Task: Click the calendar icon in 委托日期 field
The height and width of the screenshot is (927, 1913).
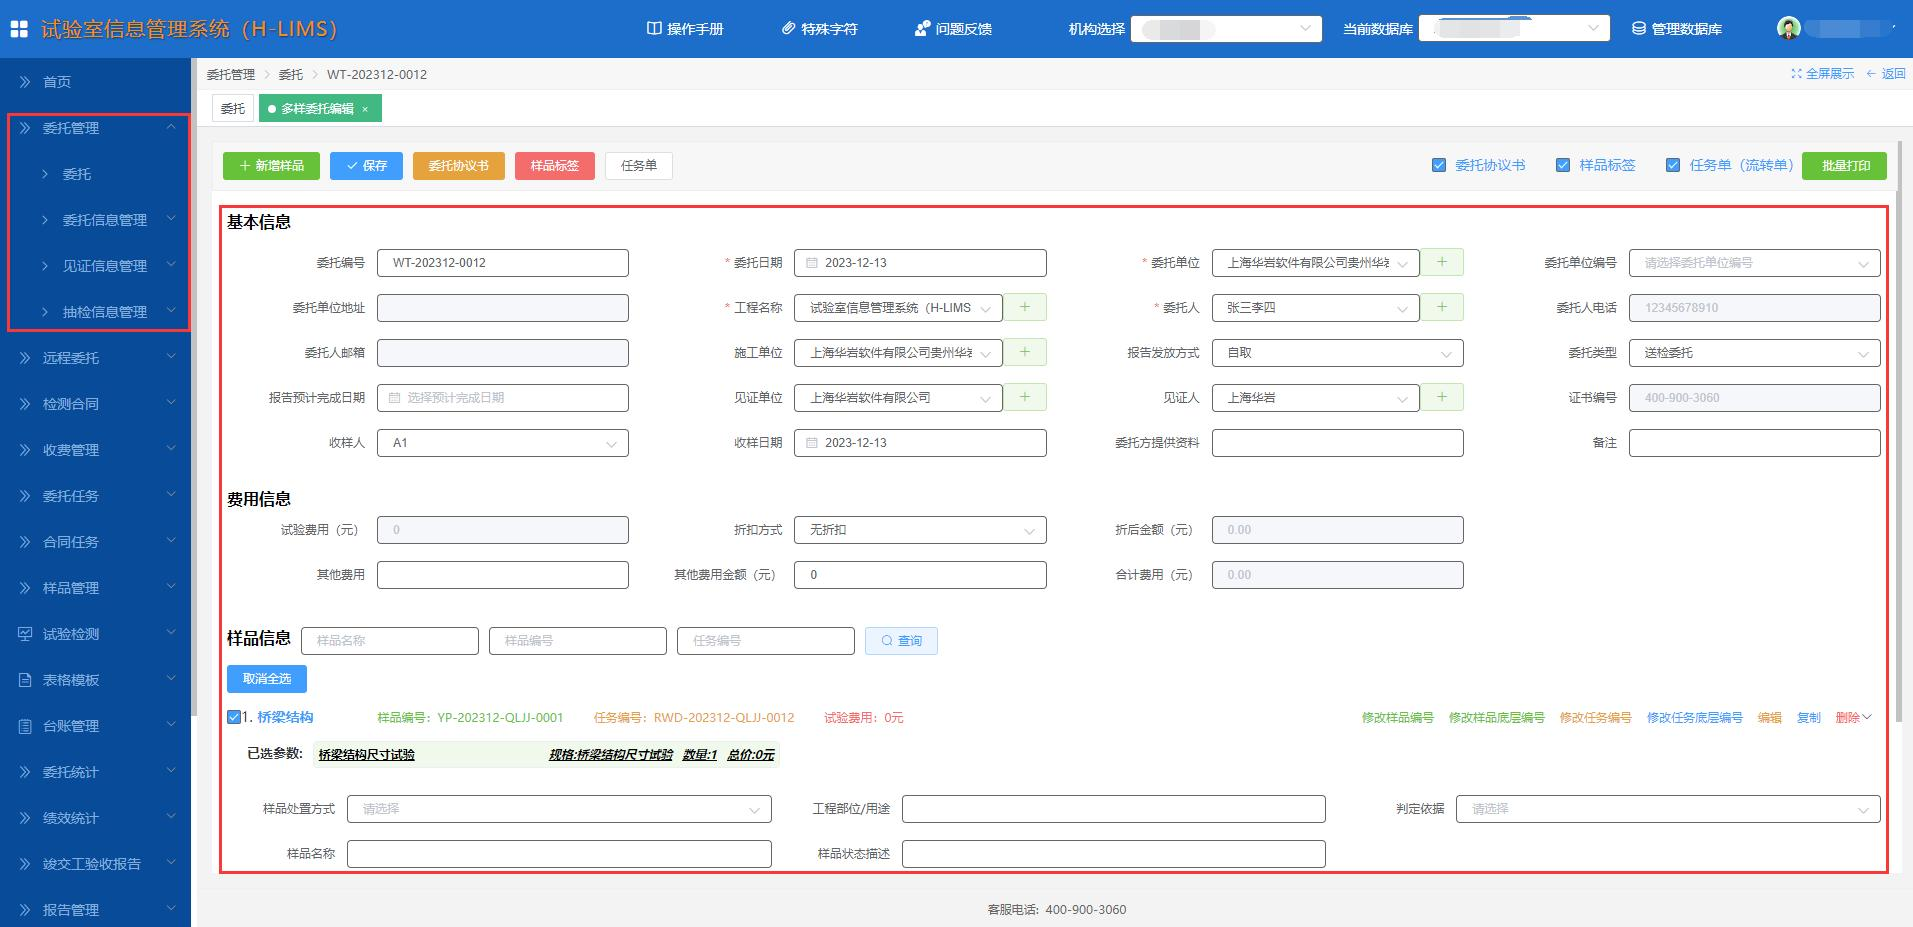Action: pyautogui.click(x=812, y=263)
